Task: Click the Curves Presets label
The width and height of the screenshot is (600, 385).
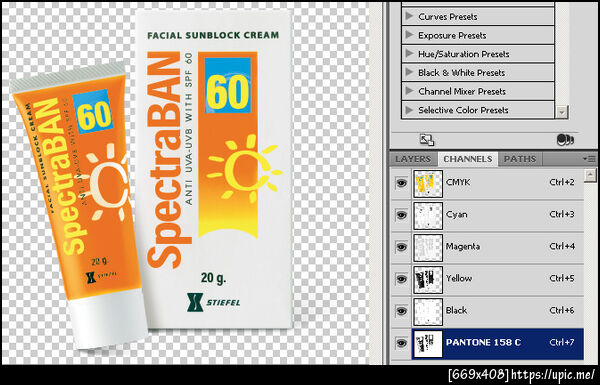Action: [448, 17]
